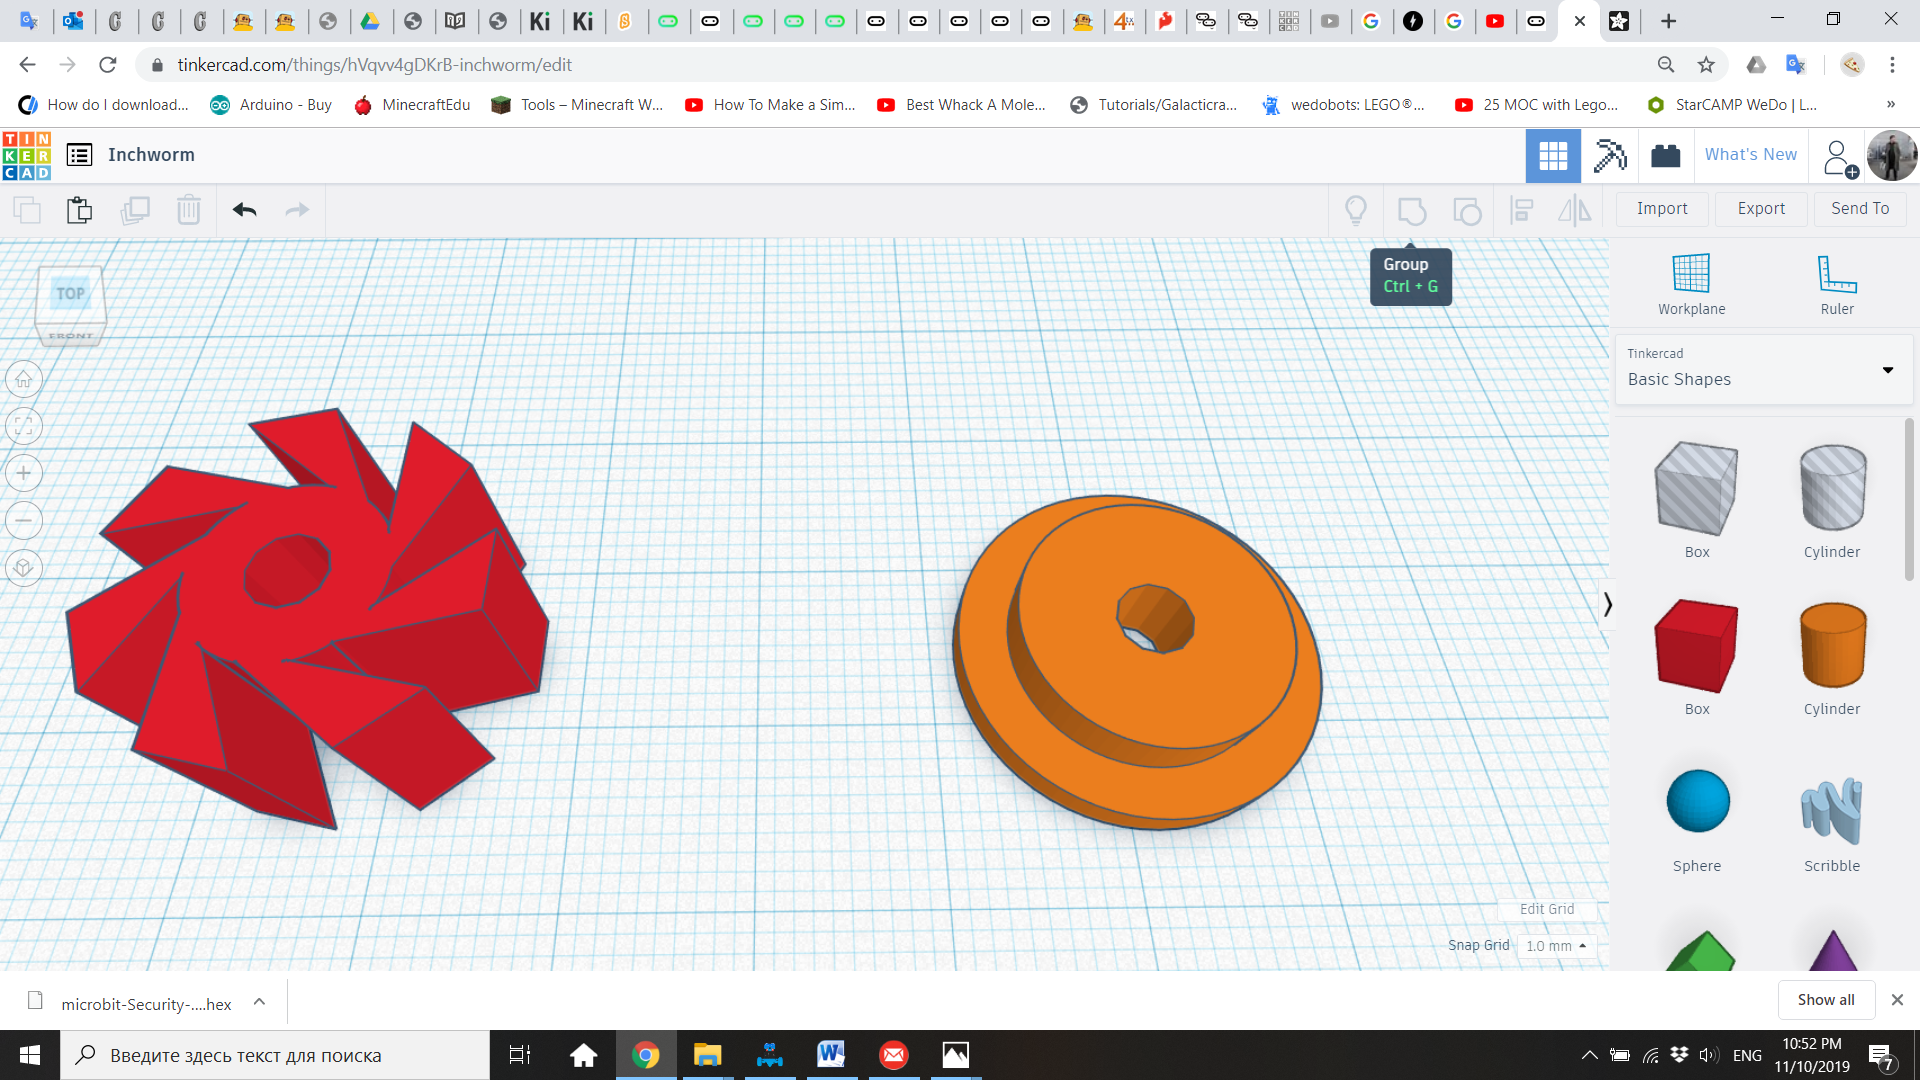Image resolution: width=1920 pixels, height=1080 pixels.
Task: Toggle the Show all lightbulb icon
Action: (1356, 210)
